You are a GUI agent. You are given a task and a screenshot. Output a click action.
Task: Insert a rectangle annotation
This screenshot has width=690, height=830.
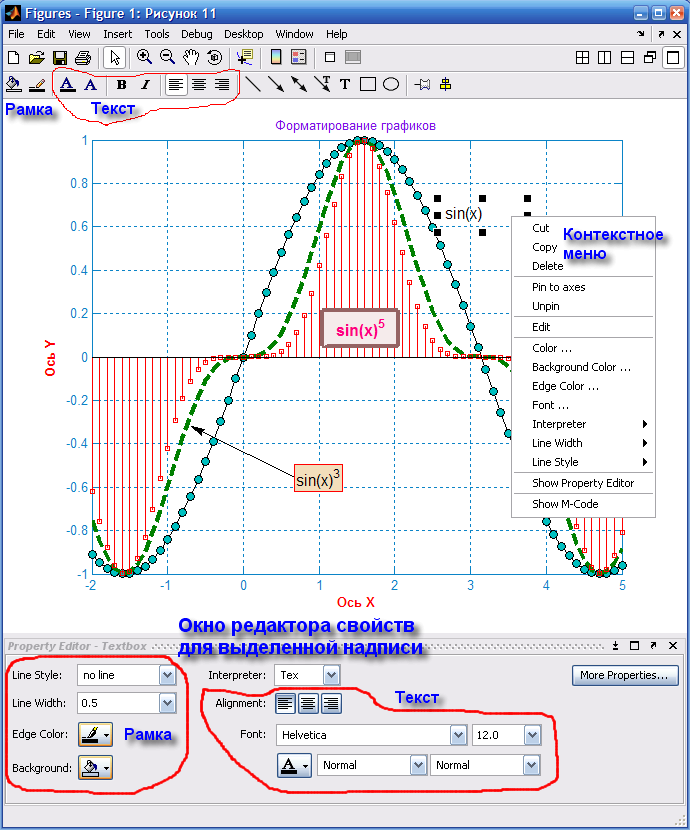[x=368, y=84]
